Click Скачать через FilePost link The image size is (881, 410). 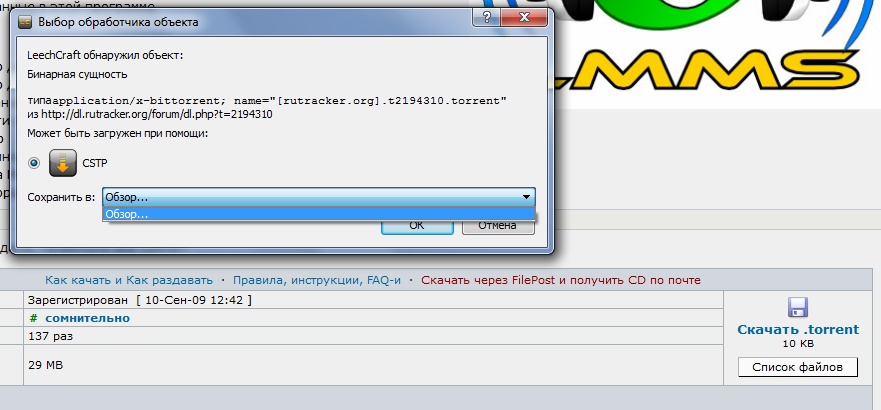click(561, 280)
